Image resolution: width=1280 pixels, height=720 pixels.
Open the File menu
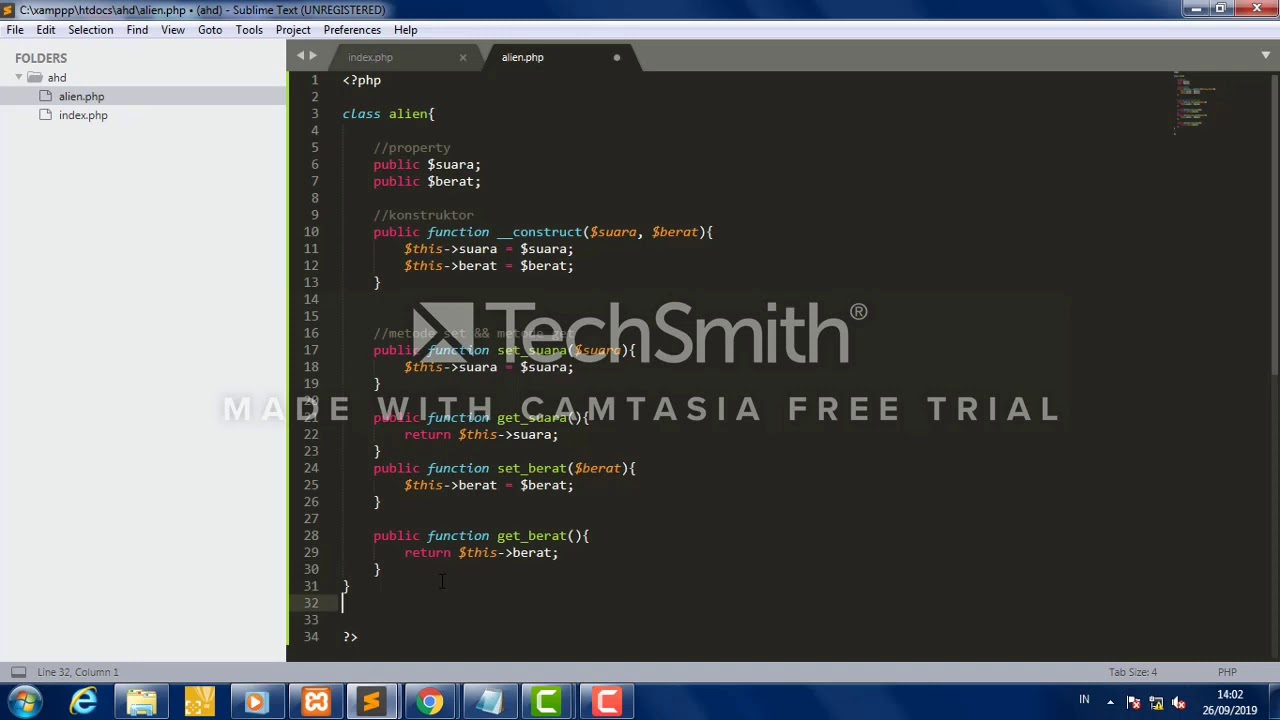coord(15,30)
